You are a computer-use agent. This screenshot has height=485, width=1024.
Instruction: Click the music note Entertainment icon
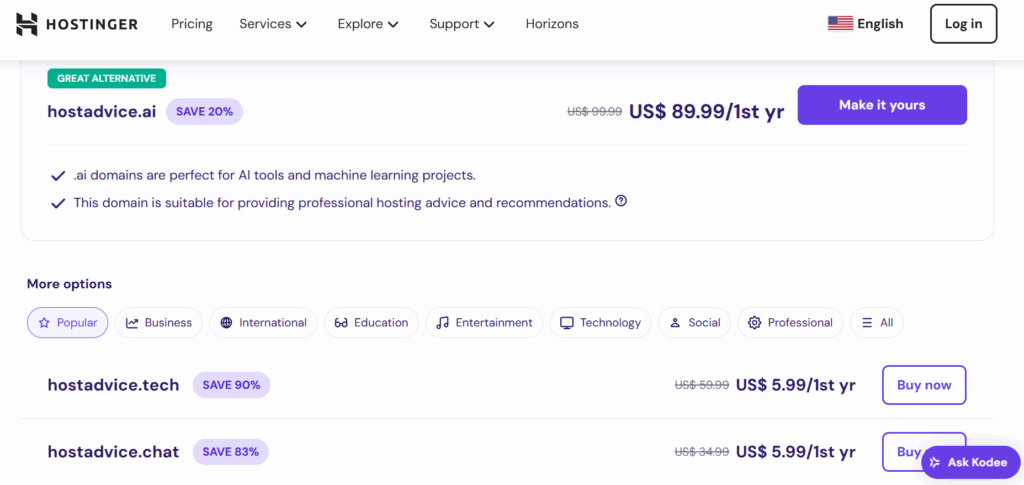(x=443, y=322)
